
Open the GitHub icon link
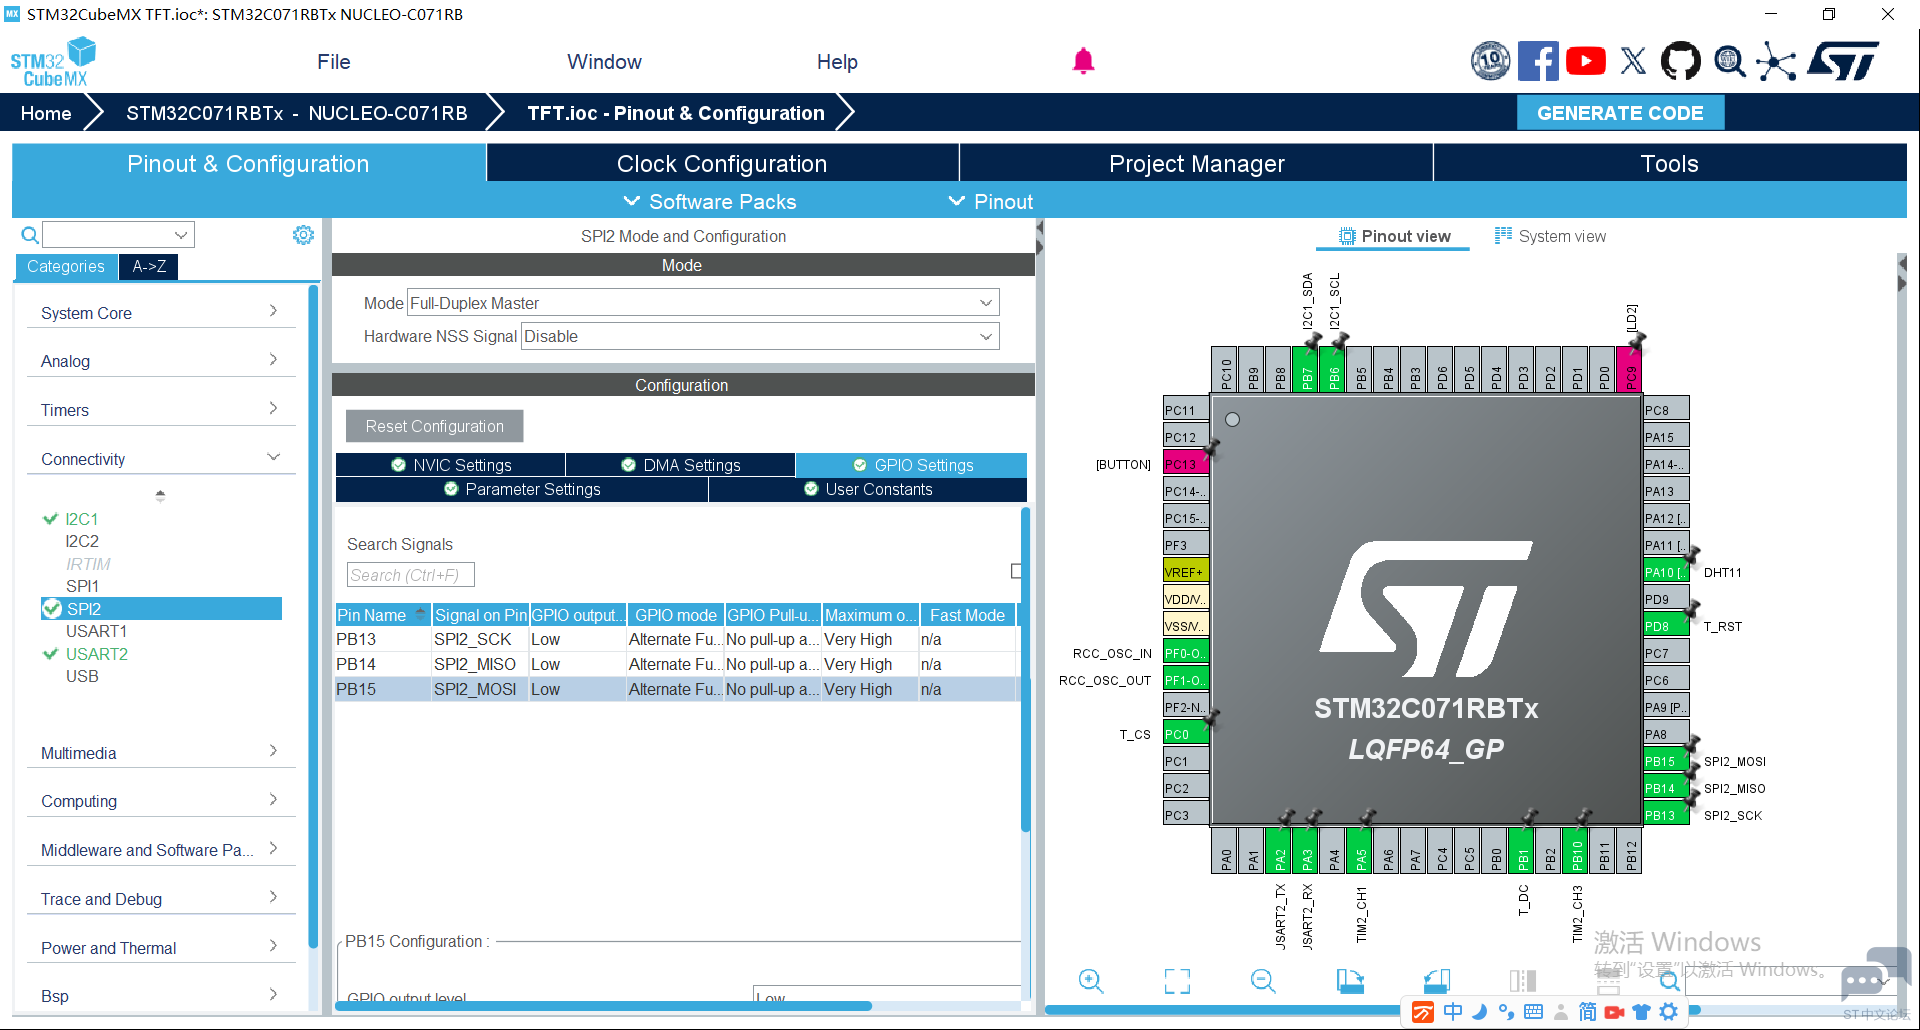tap(1680, 61)
